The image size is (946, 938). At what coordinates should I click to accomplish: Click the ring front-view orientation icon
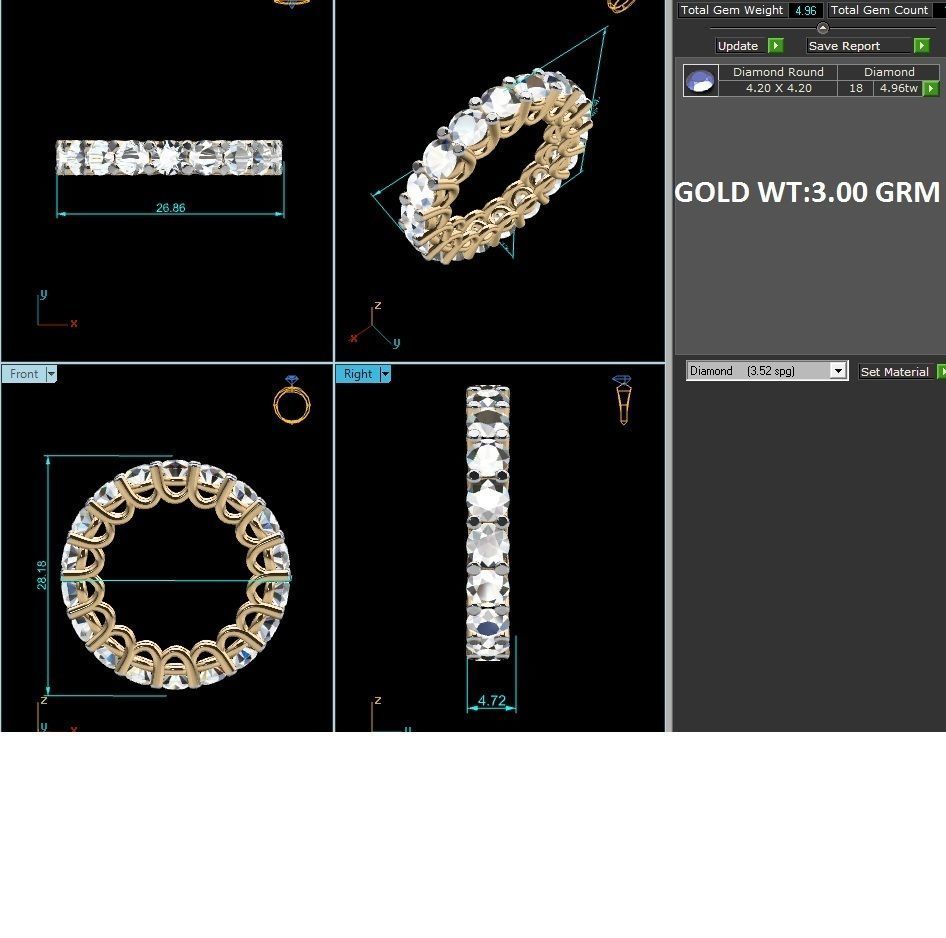292,399
